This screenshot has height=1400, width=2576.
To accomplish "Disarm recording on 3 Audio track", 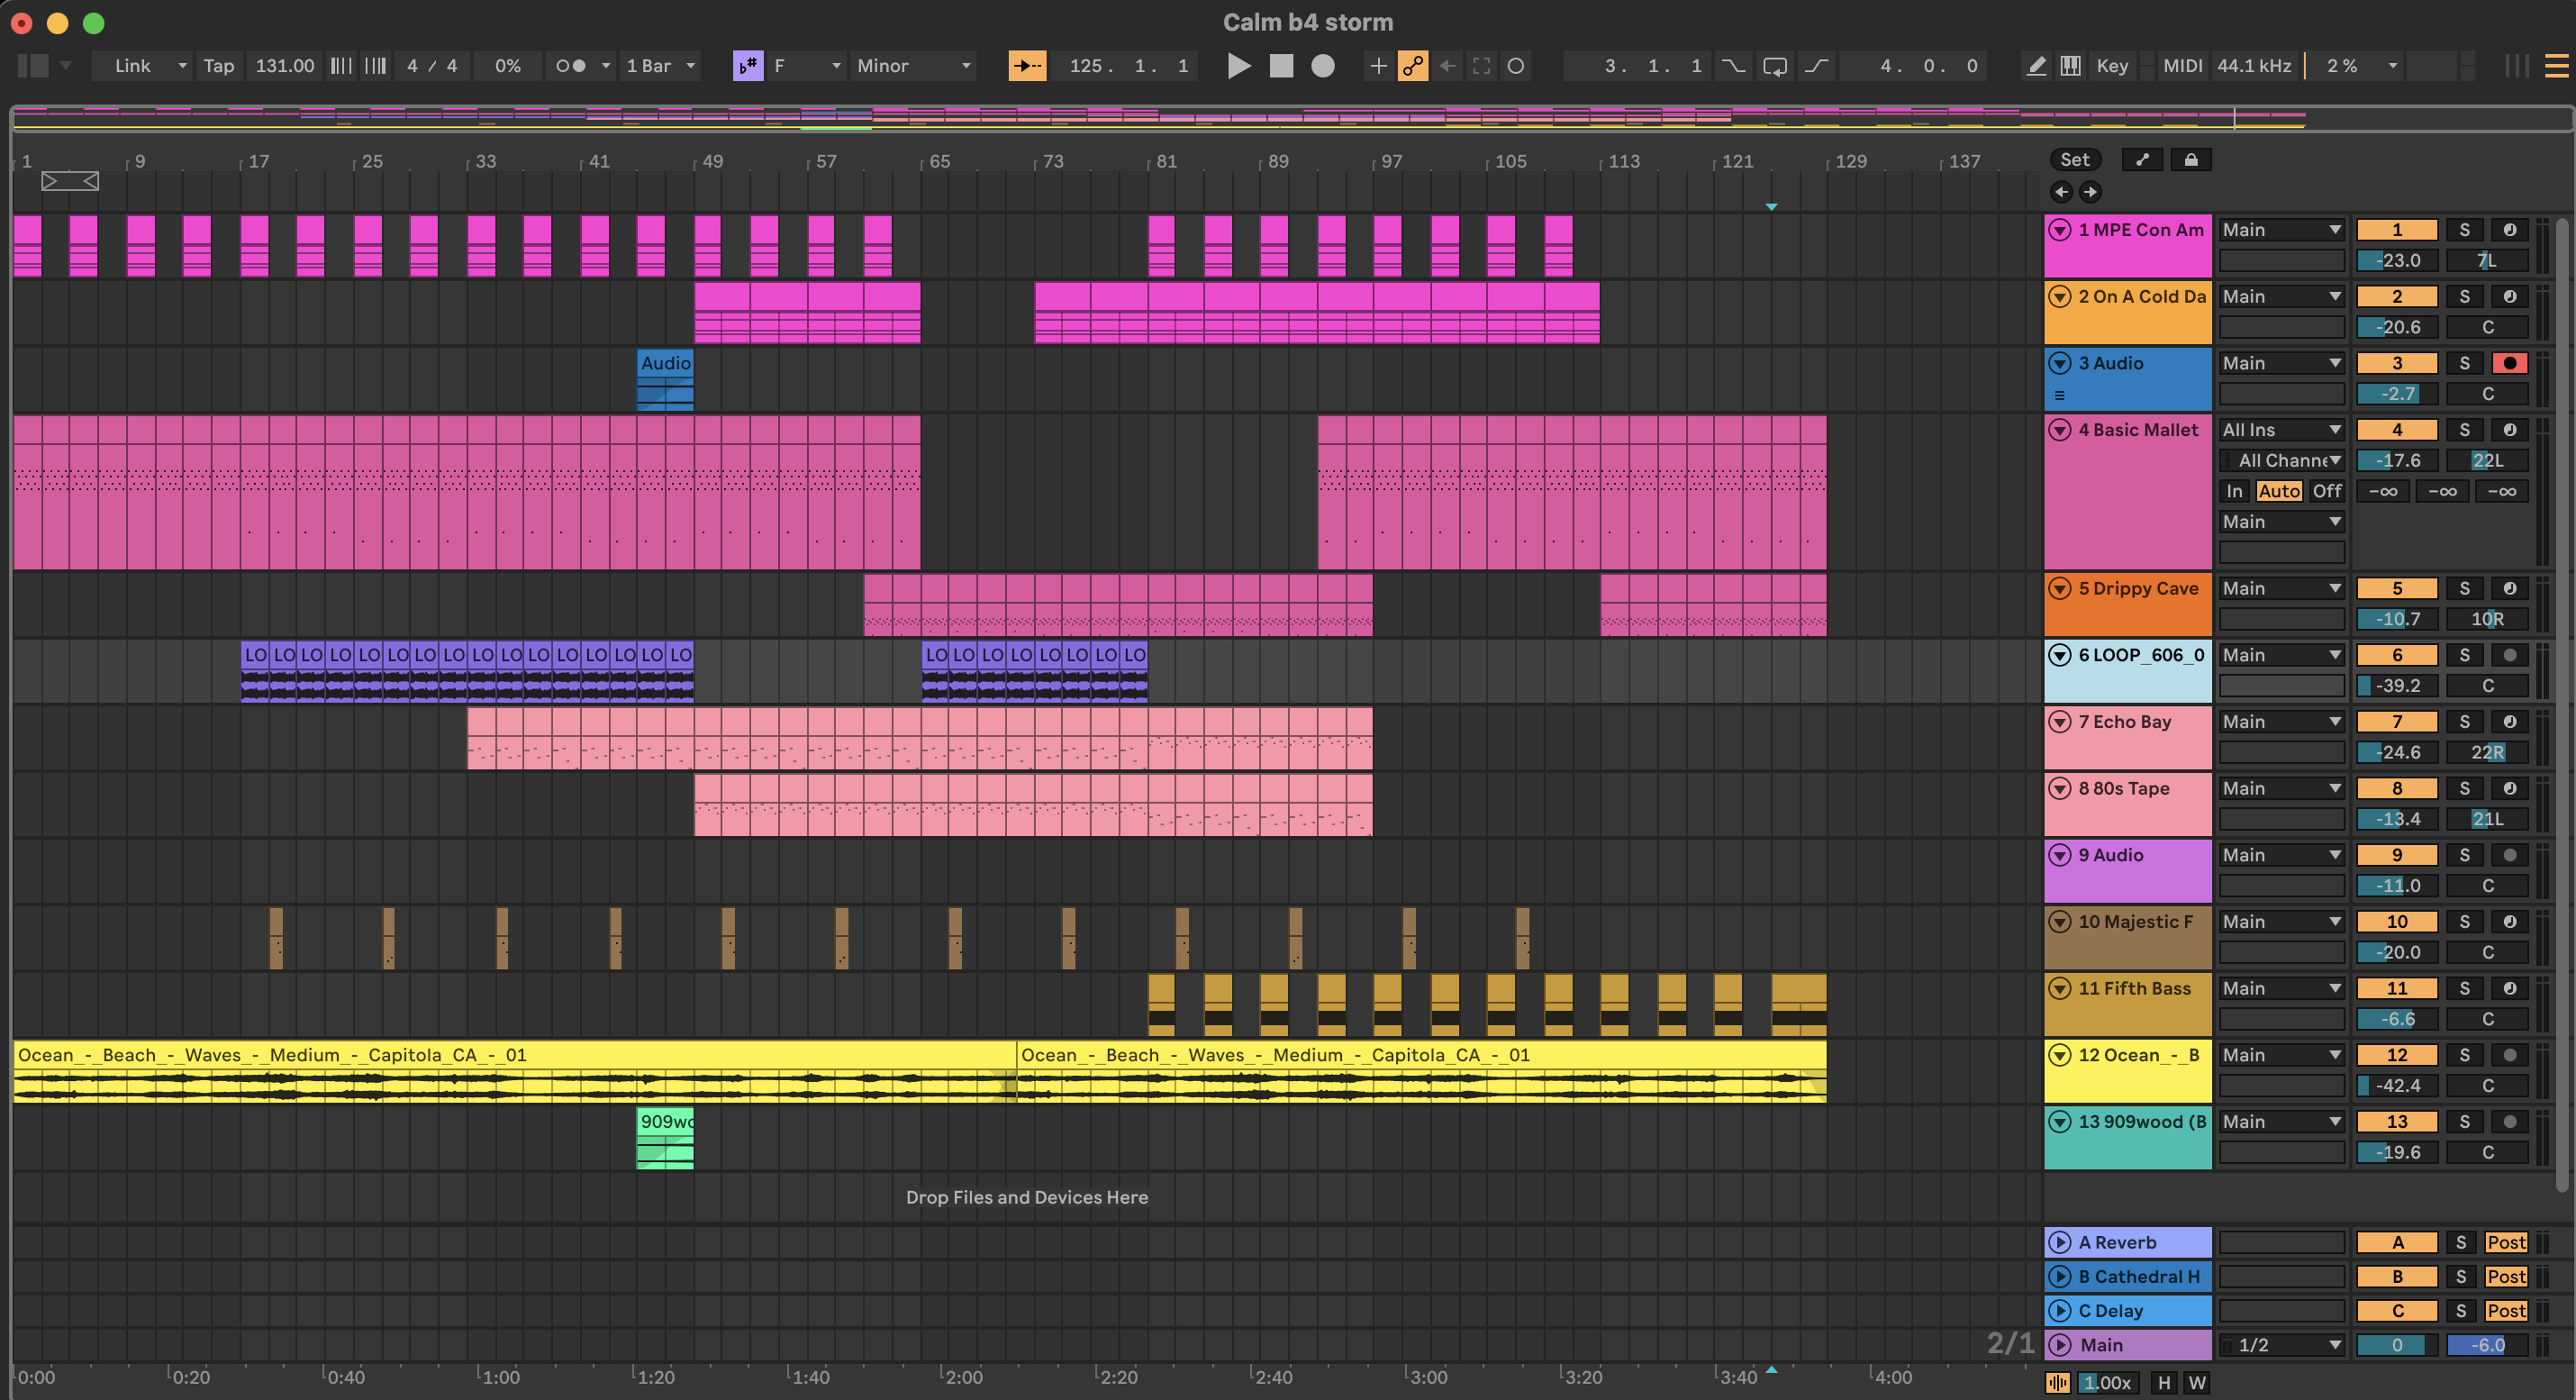I will click(2509, 363).
